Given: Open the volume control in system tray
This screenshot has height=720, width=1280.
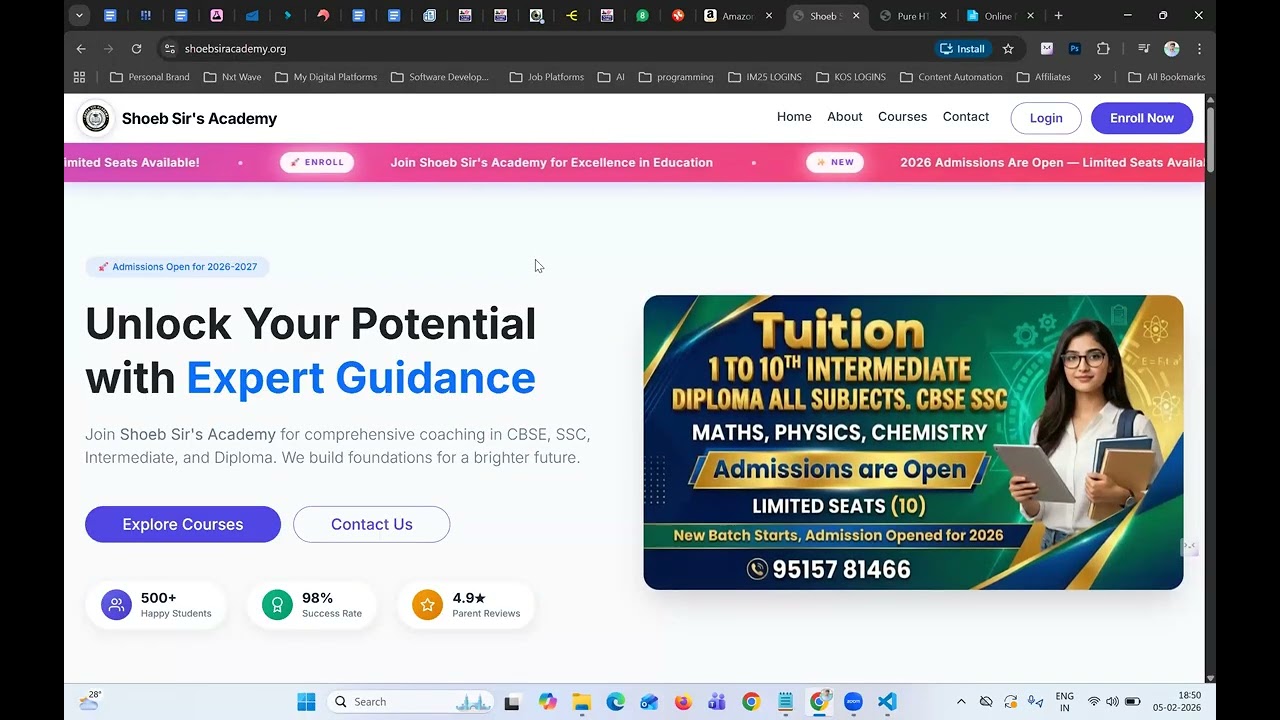Looking at the screenshot, I should coord(1112,702).
